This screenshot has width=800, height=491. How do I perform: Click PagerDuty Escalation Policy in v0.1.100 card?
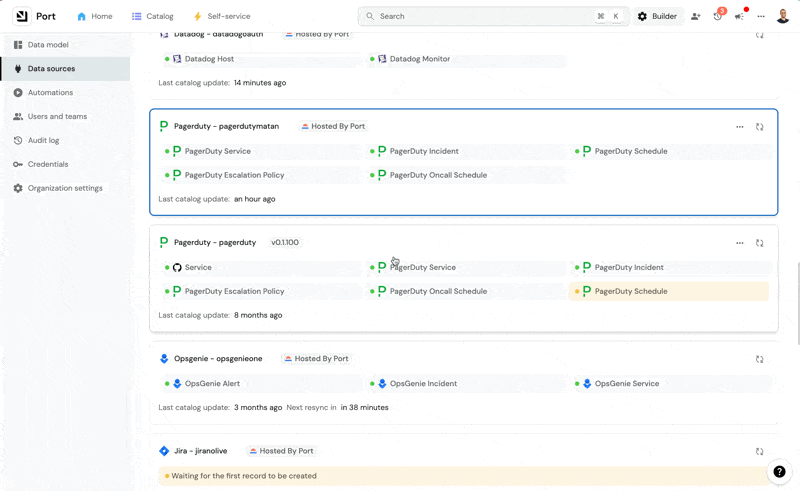tap(260, 291)
